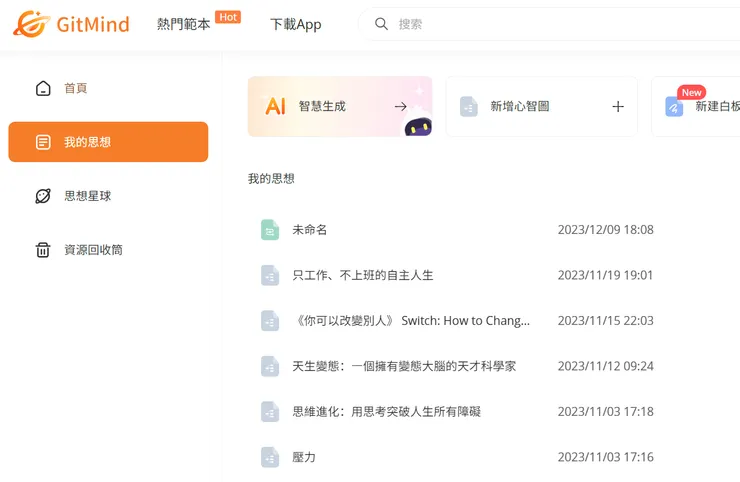Open the 熱門範本 menu item
This screenshot has width=740, height=482.
[184, 24]
